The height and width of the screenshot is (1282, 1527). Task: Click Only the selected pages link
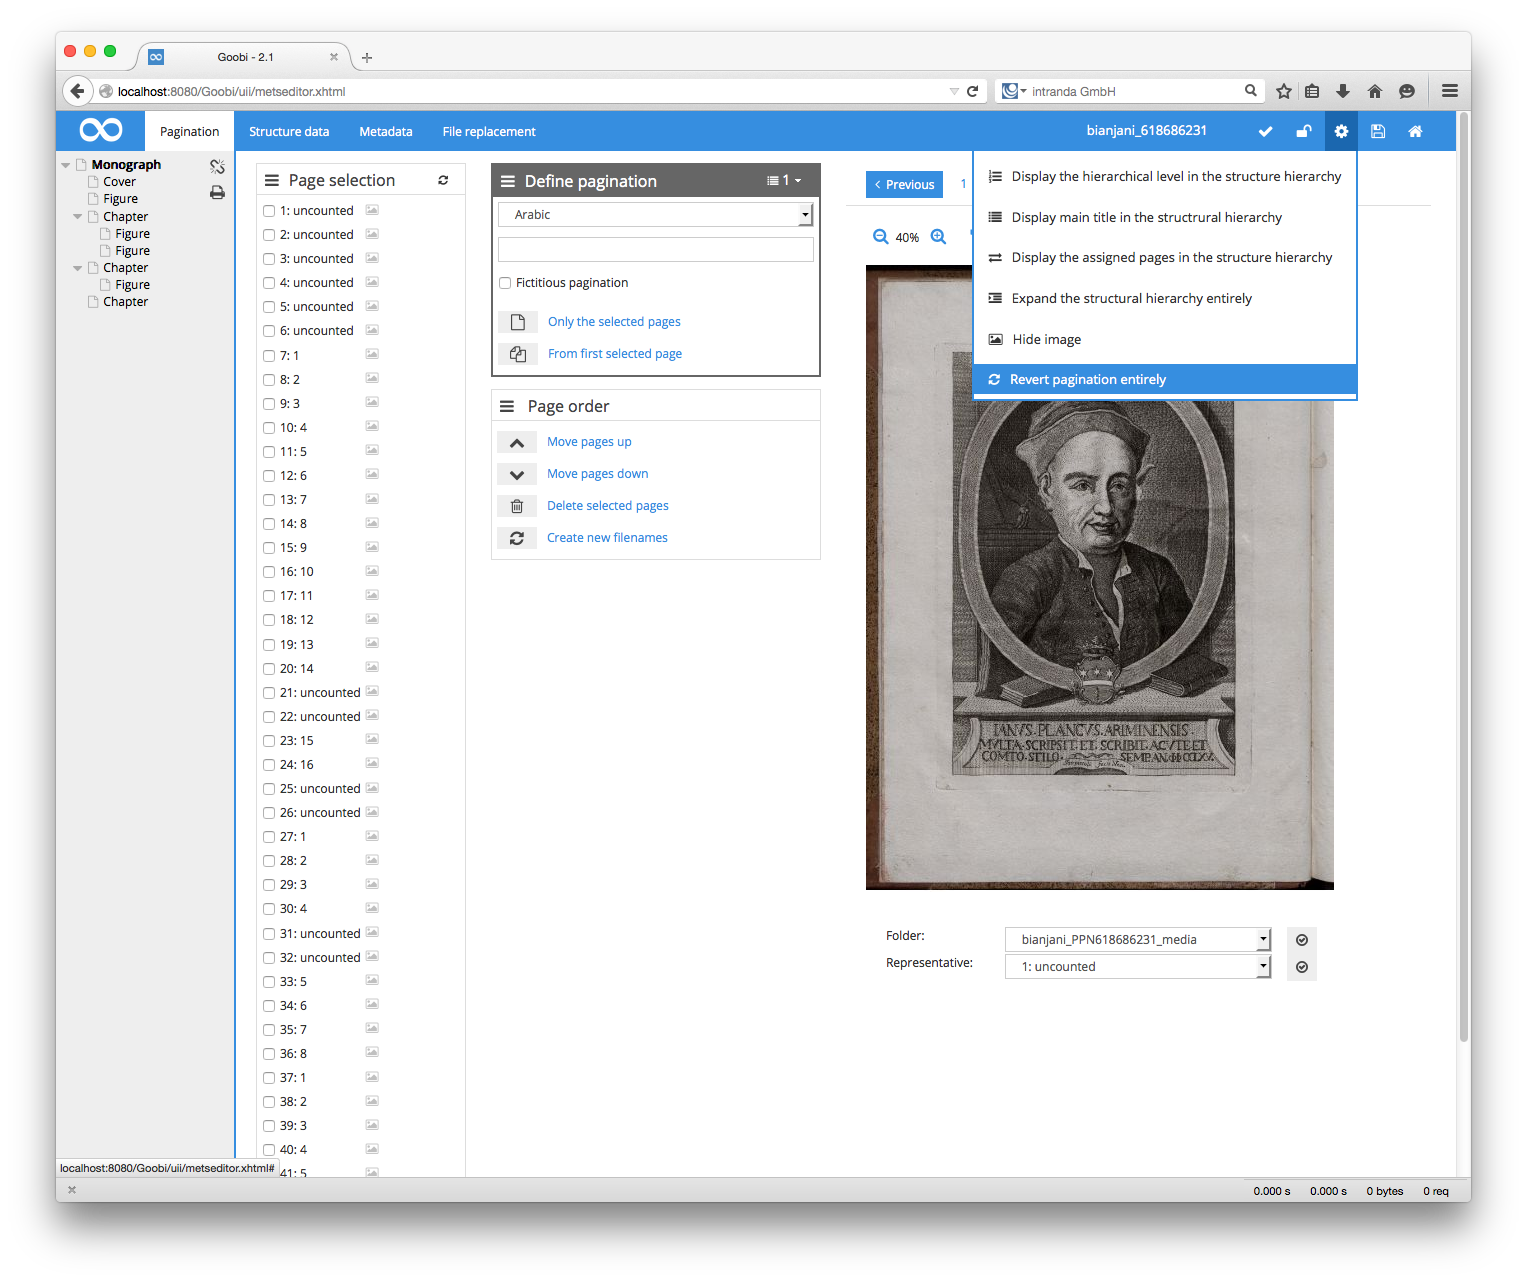pos(614,322)
